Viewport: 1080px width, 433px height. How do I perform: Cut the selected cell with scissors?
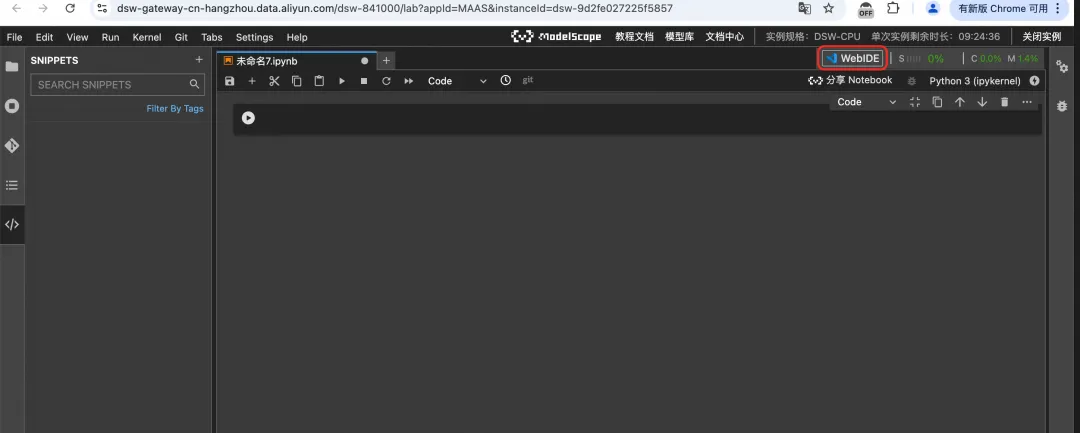tap(274, 81)
